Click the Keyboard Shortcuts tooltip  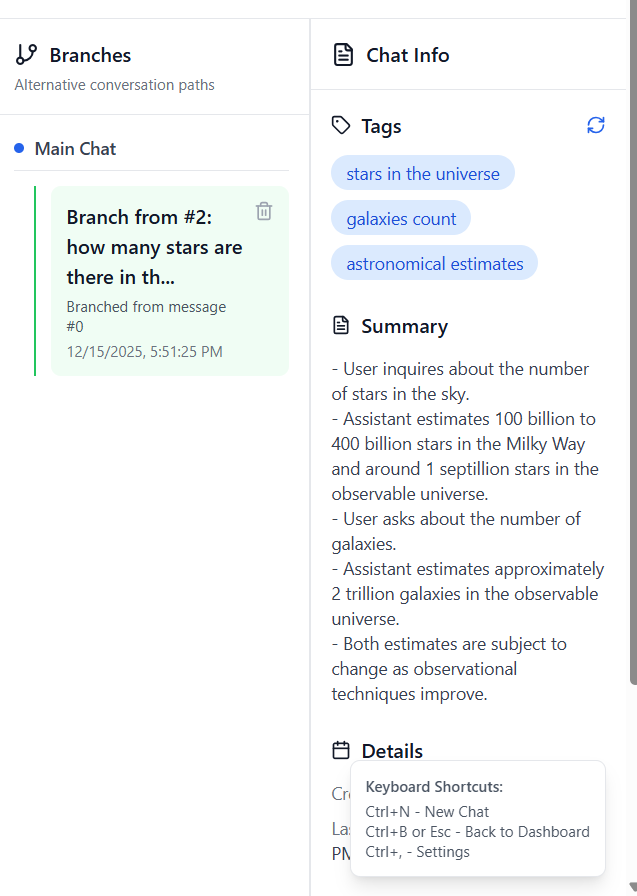click(x=477, y=818)
